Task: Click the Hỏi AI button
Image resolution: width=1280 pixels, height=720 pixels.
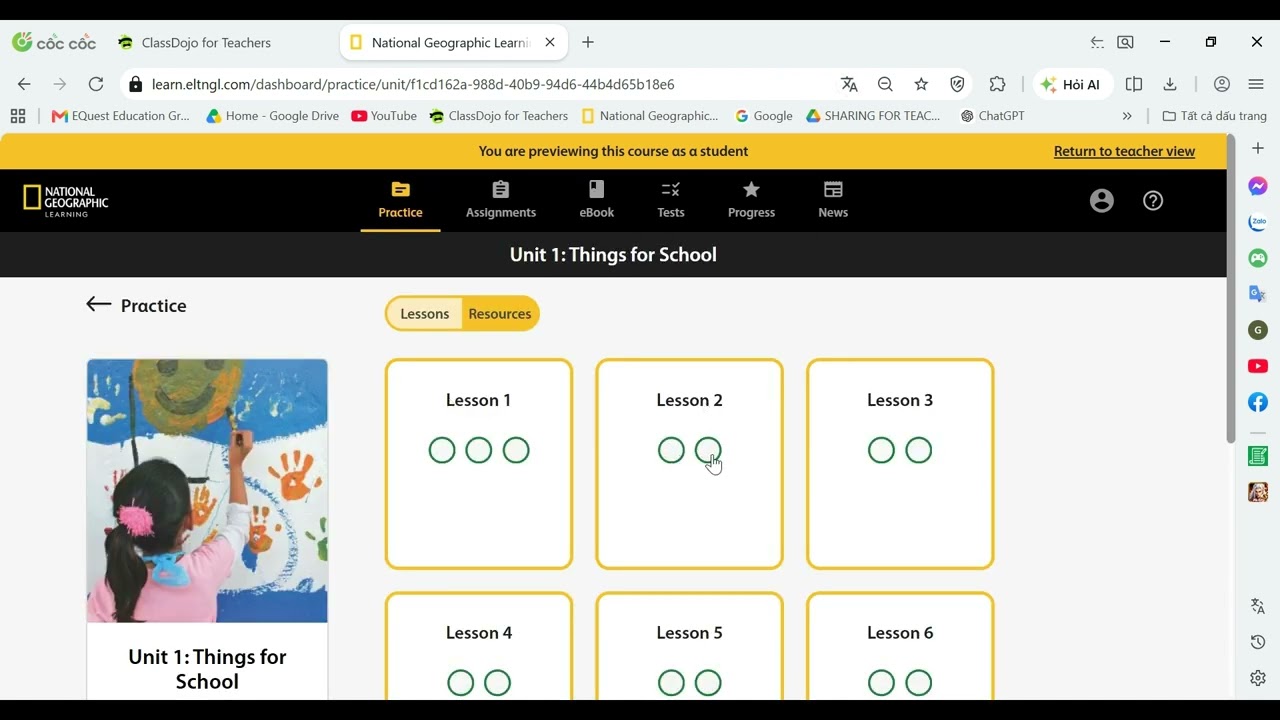Action: point(1070,84)
